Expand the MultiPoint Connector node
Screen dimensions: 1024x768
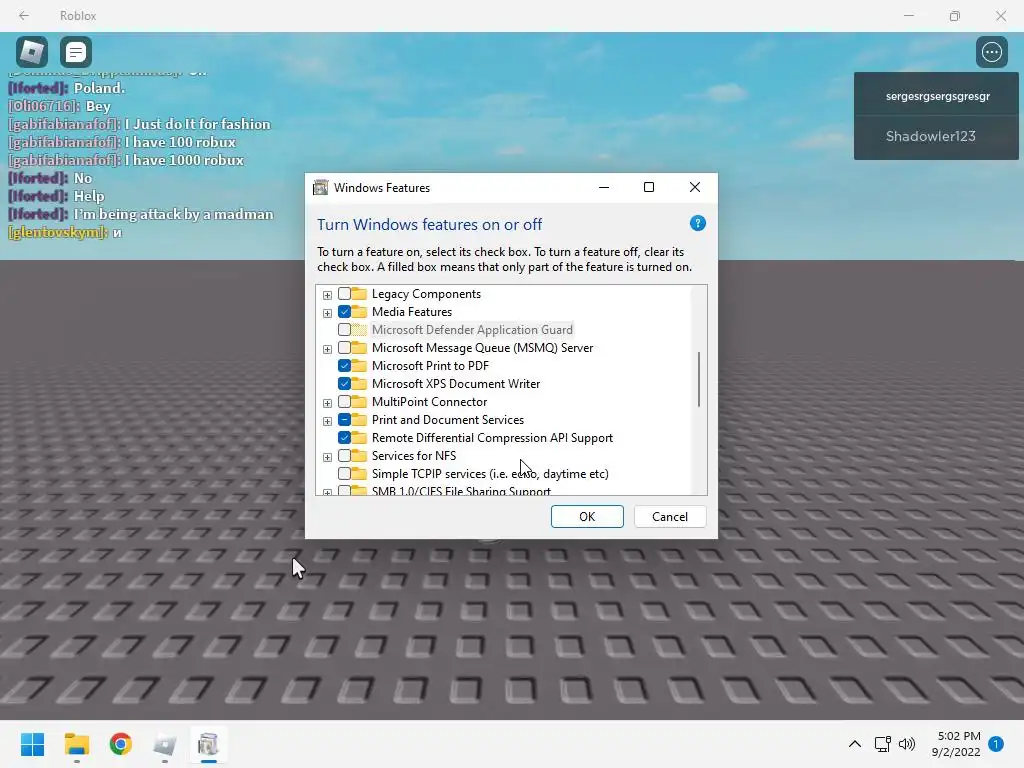(x=327, y=403)
